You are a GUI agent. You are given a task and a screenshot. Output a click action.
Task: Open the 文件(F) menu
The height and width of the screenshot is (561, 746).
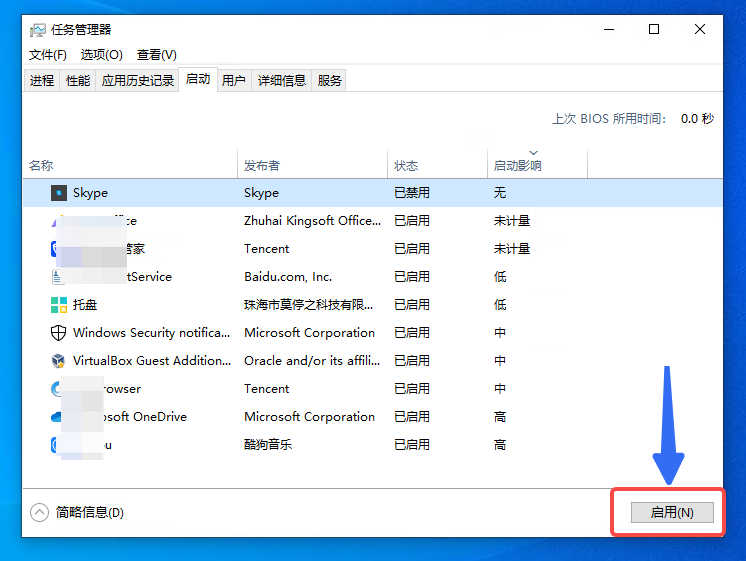click(x=48, y=55)
